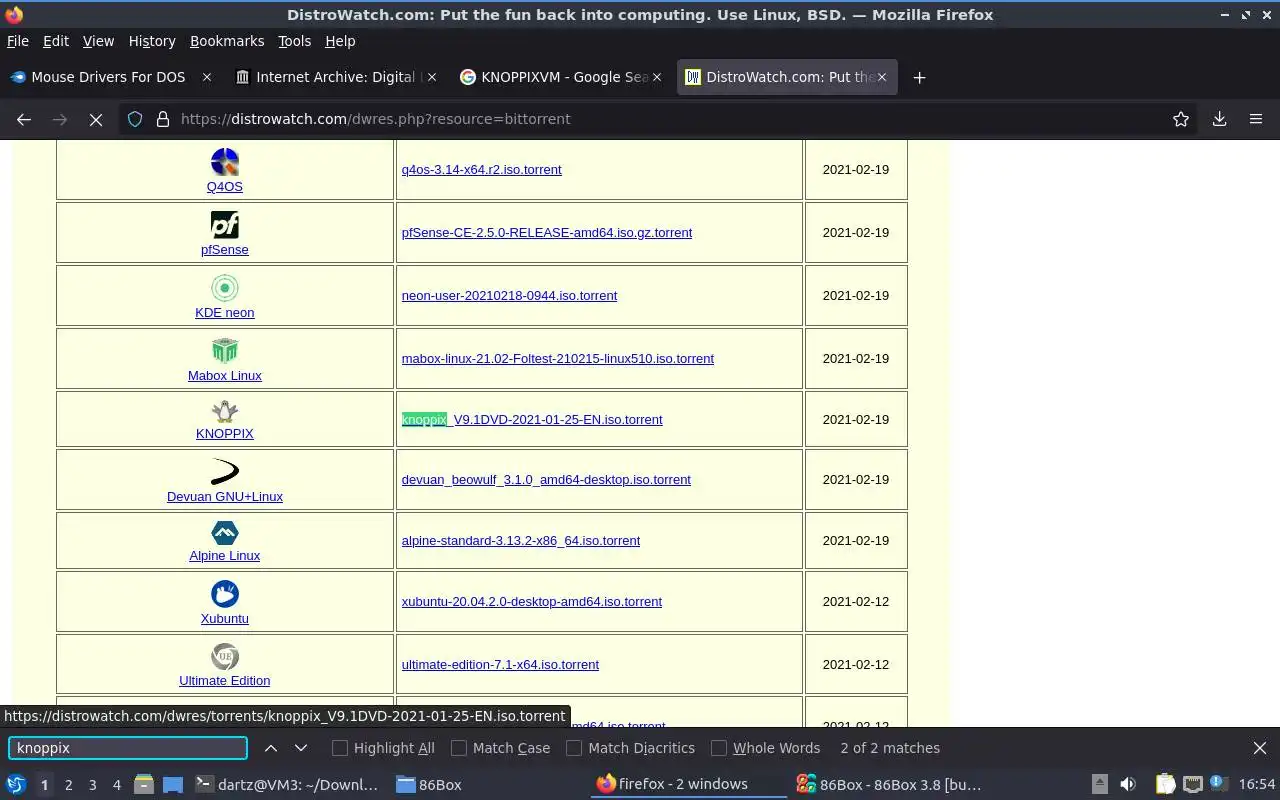
Task: Download q4os-3.14-x64.r2 torrent link
Action: [481, 170]
